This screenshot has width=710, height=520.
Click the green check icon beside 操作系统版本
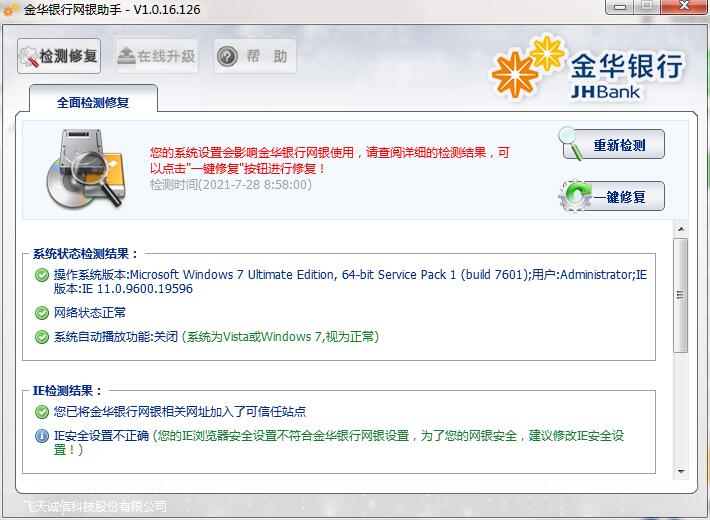point(42,275)
